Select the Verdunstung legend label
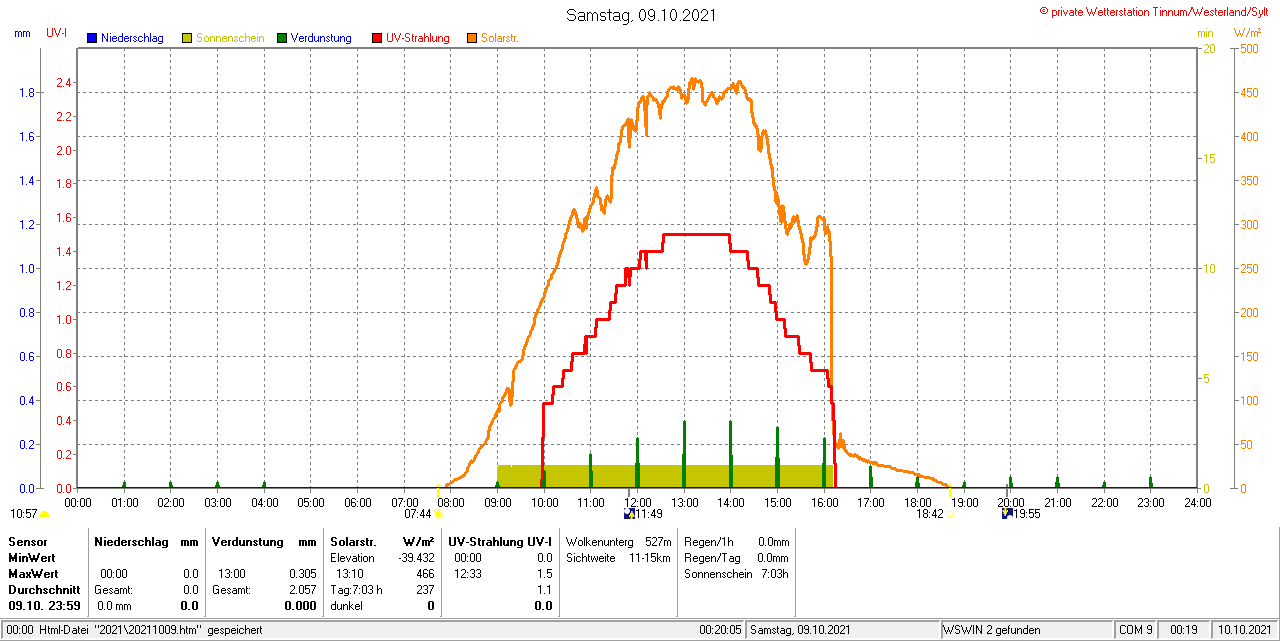This screenshot has height=641, width=1280. point(321,38)
